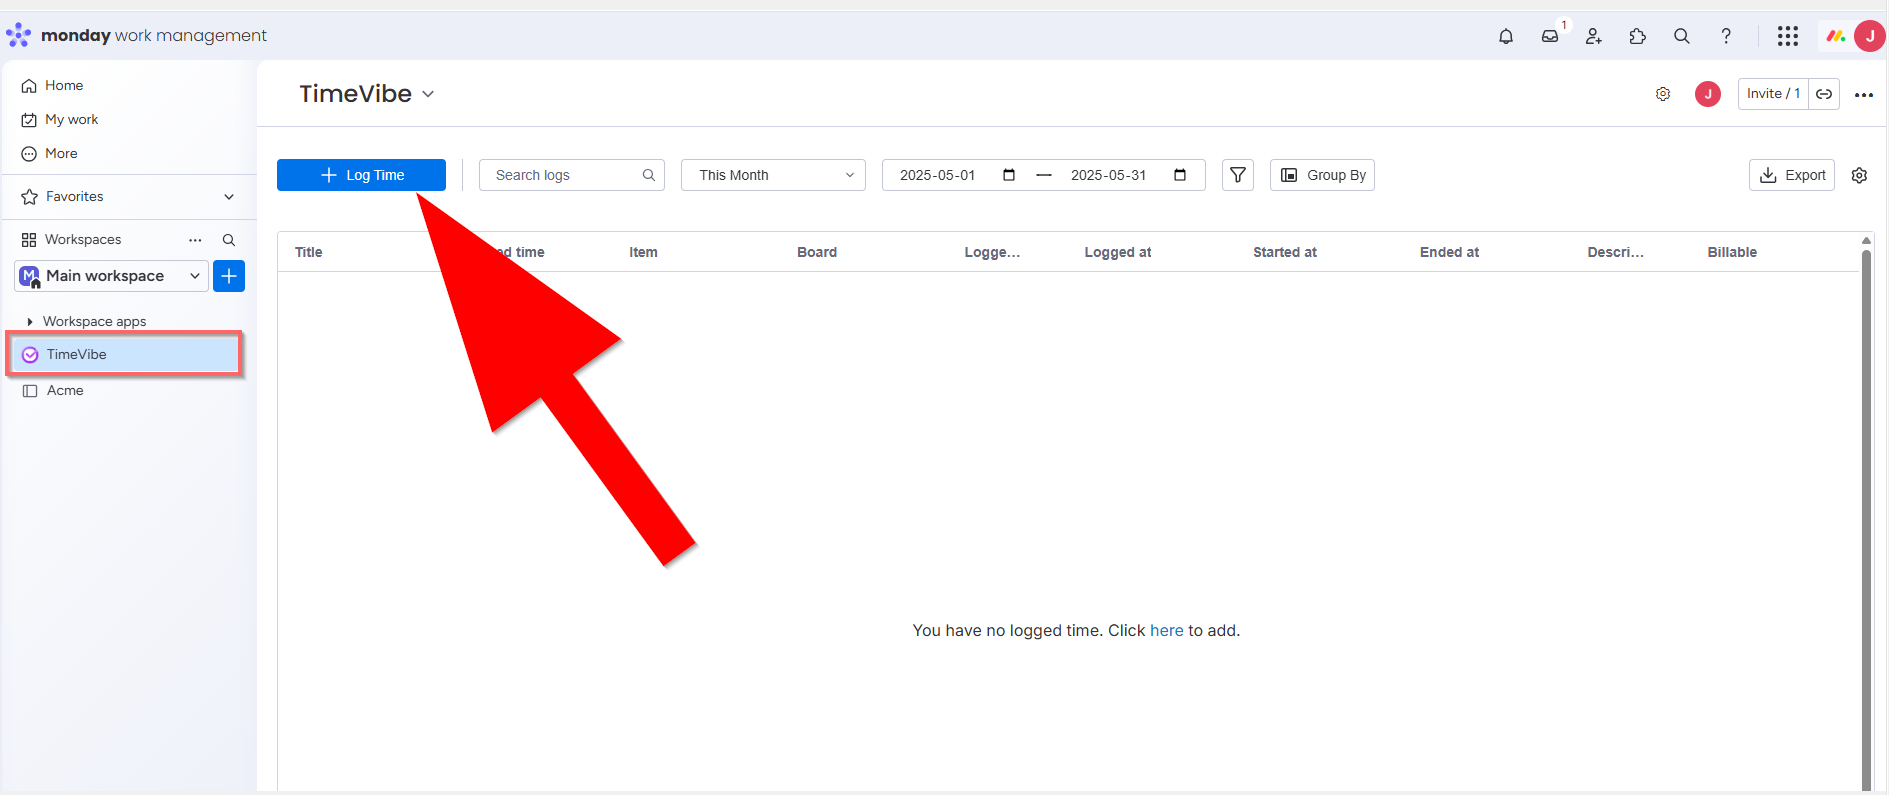Click the search logs magnifier icon
This screenshot has width=1889, height=795.
pyautogui.click(x=649, y=175)
